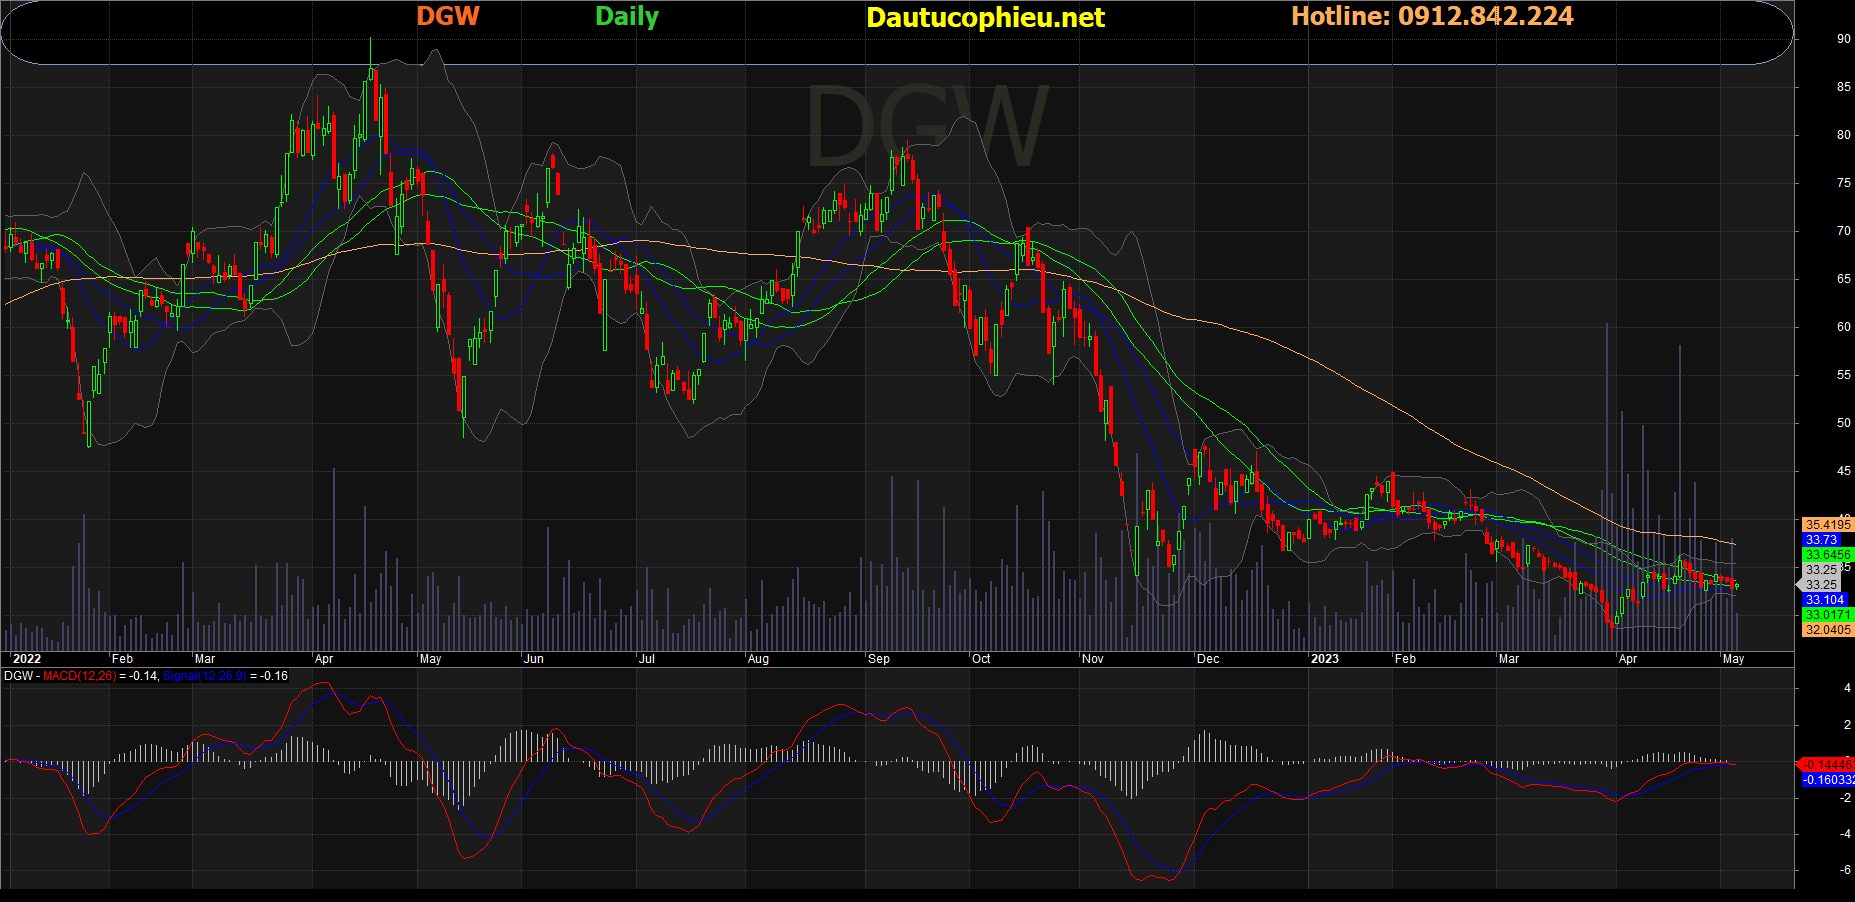Open the Dautucophieu.net website title
The width and height of the screenshot is (1855, 902).
pyautogui.click(x=985, y=18)
